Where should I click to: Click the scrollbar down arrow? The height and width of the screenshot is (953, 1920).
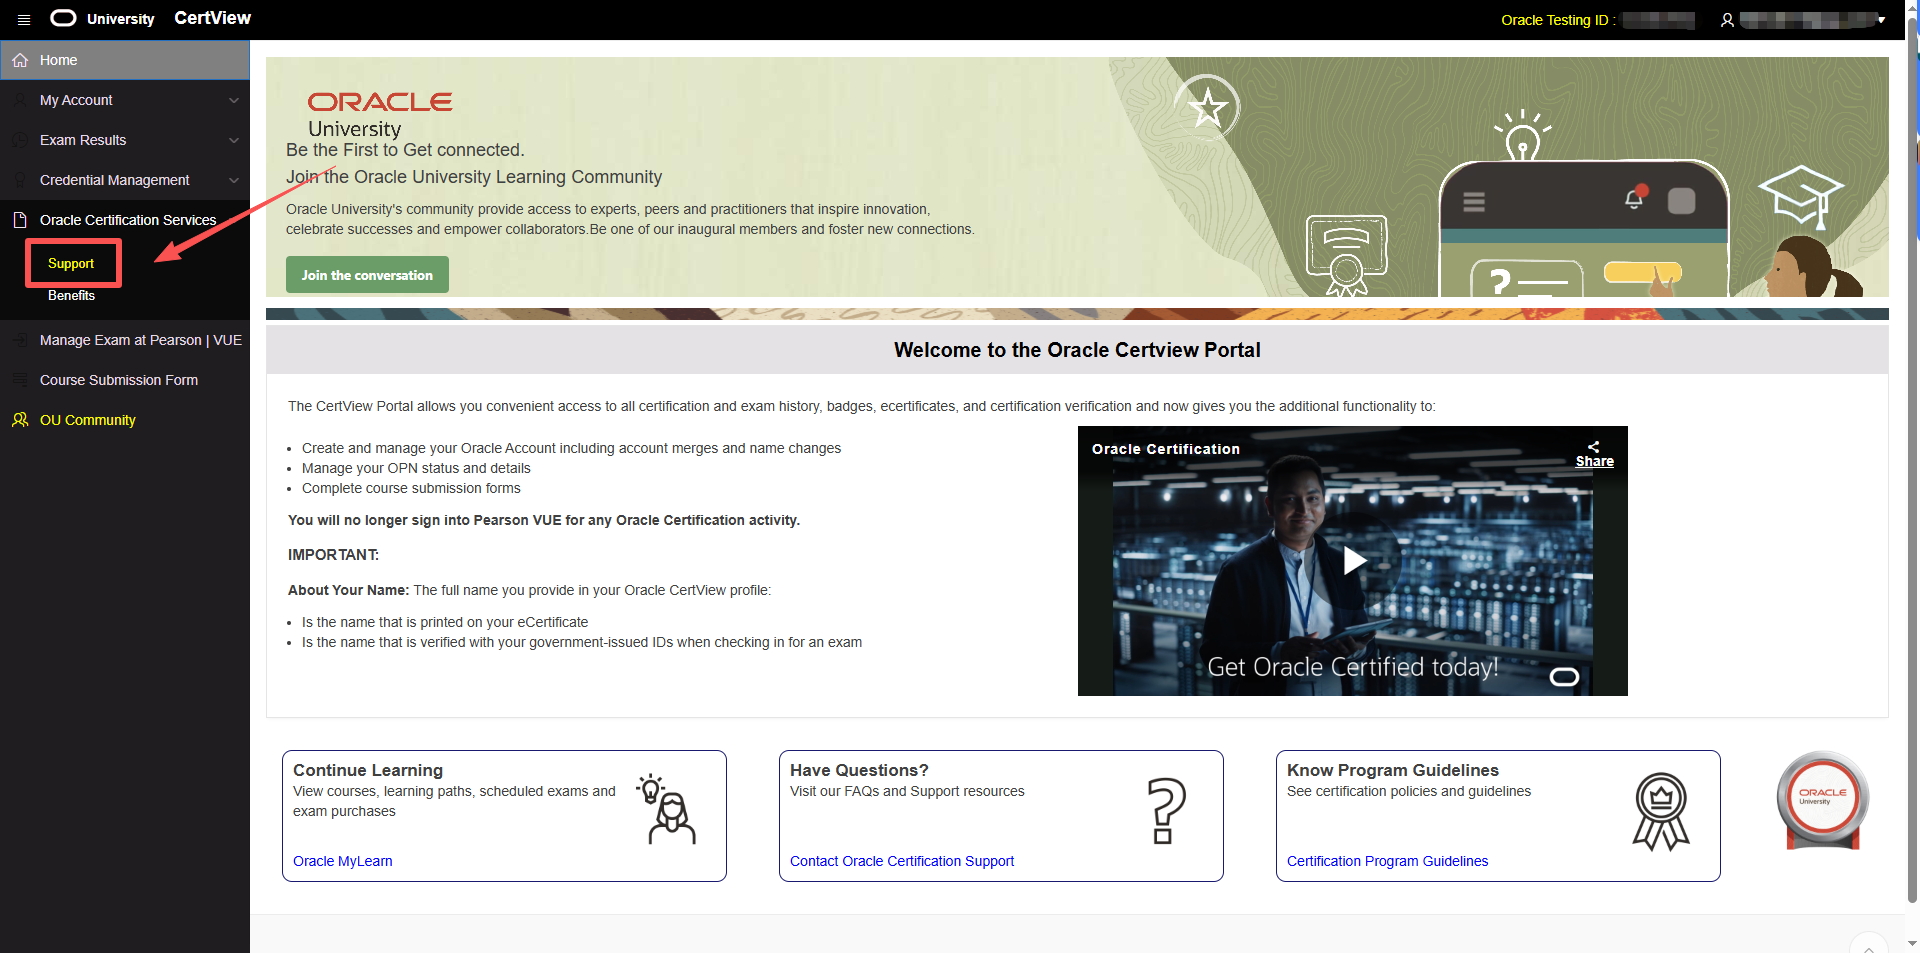(1912, 943)
